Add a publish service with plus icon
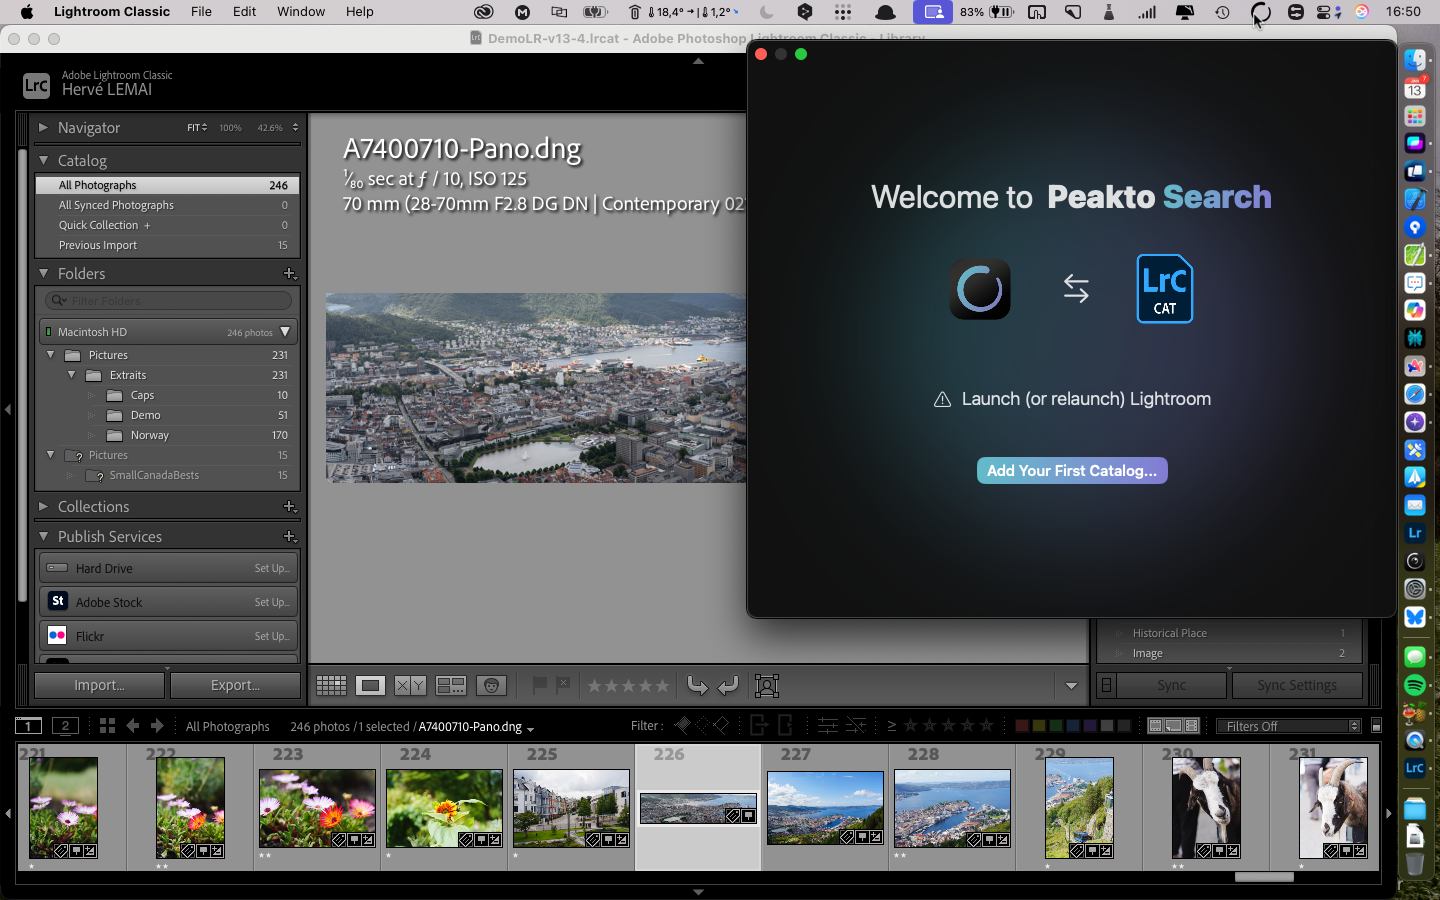This screenshot has height=900, width=1440. click(290, 537)
